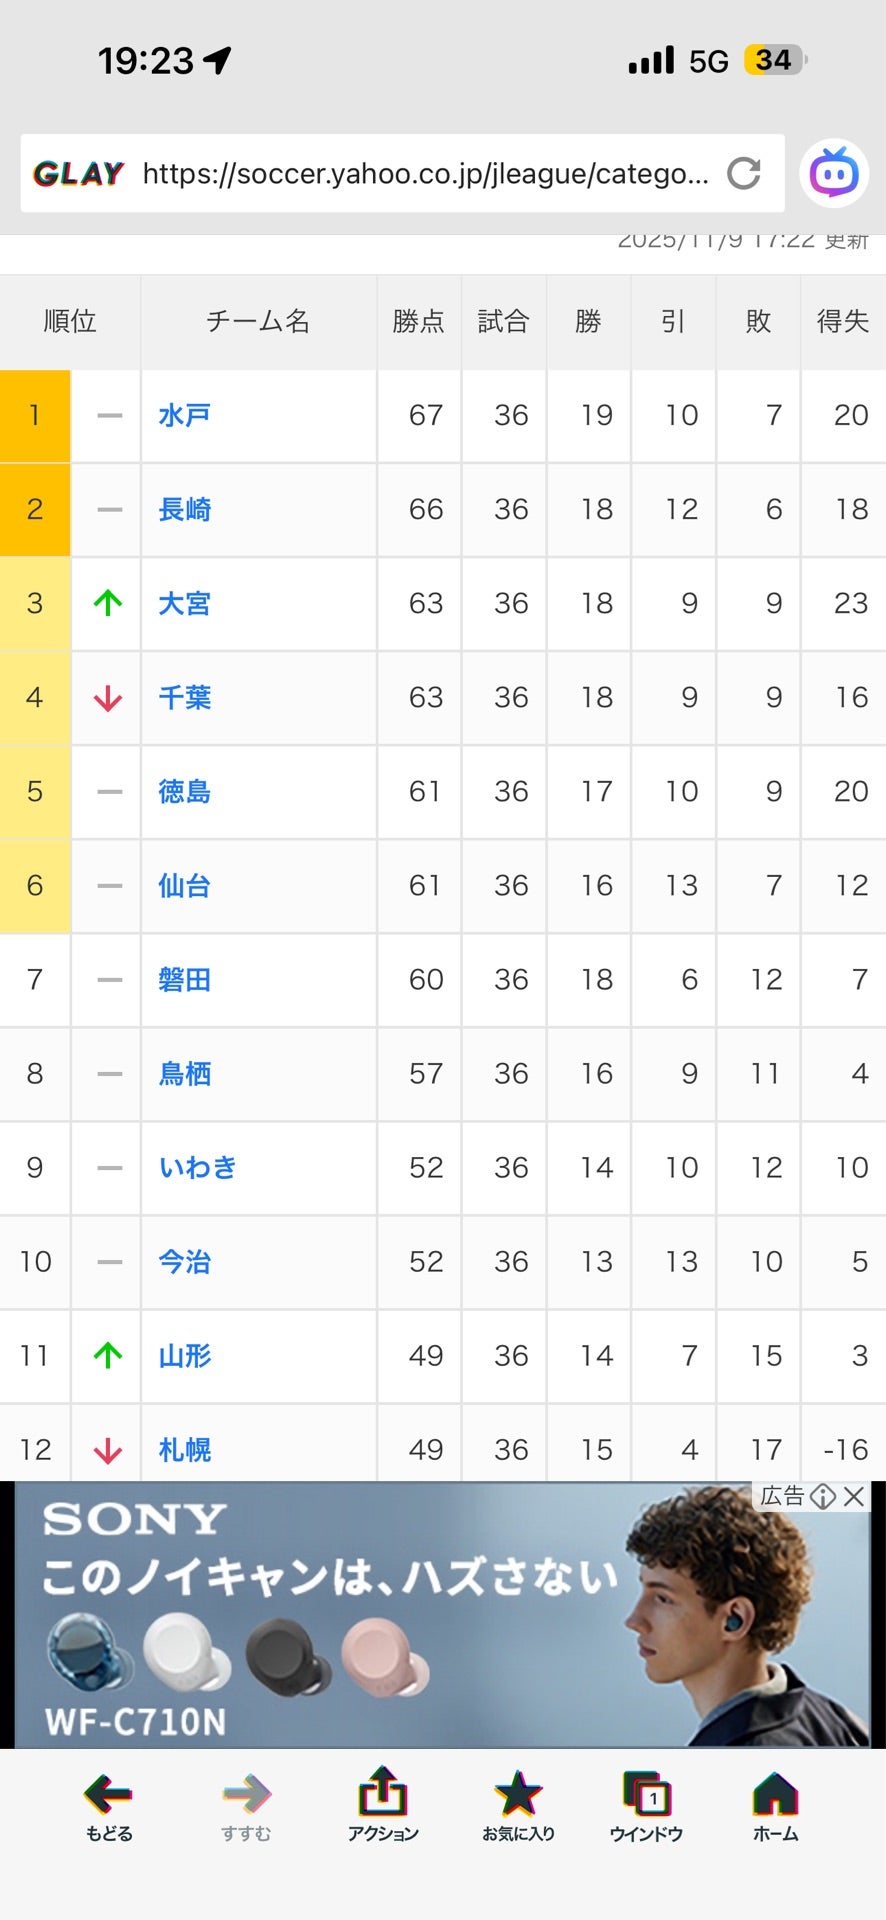Tap the もどる back arrow
This screenshot has height=1920, width=886.
click(108, 1805)
